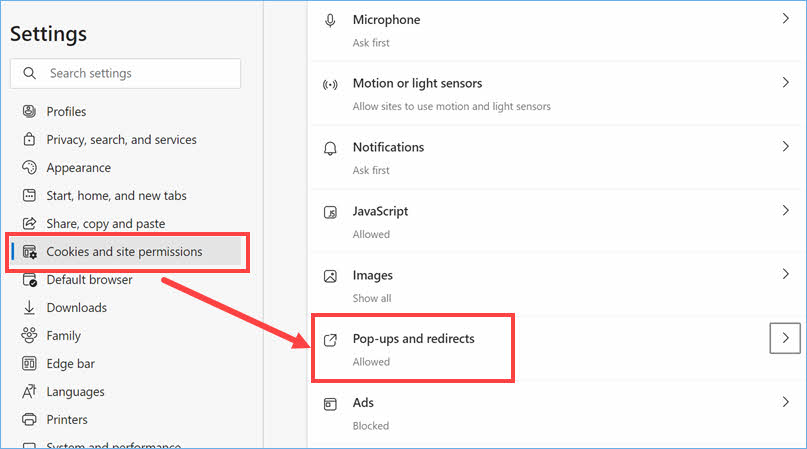Expand Pop-ups and redirects chevron

[x=785, y=339]
